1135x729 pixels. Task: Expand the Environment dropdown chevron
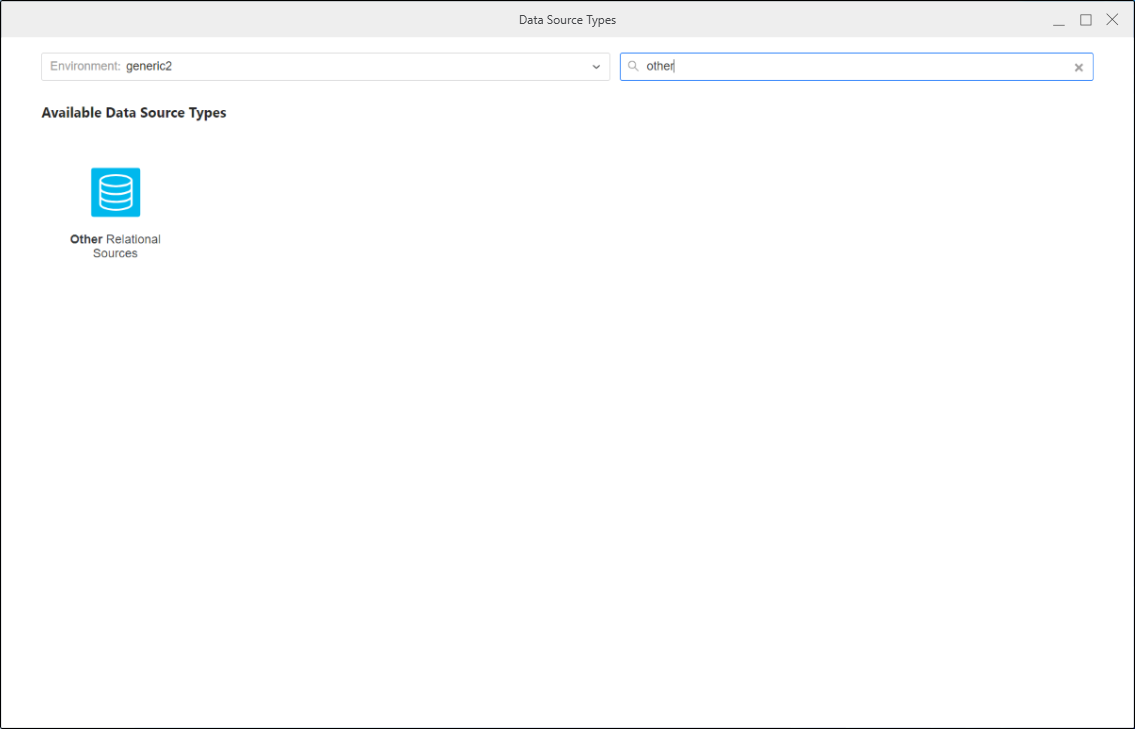pos(596,67)
